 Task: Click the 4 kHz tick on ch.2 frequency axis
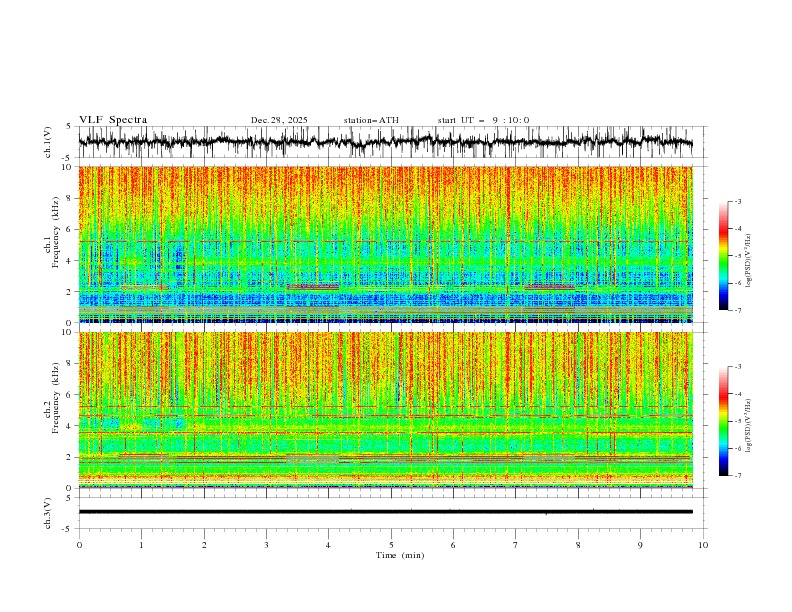(71, 426)
